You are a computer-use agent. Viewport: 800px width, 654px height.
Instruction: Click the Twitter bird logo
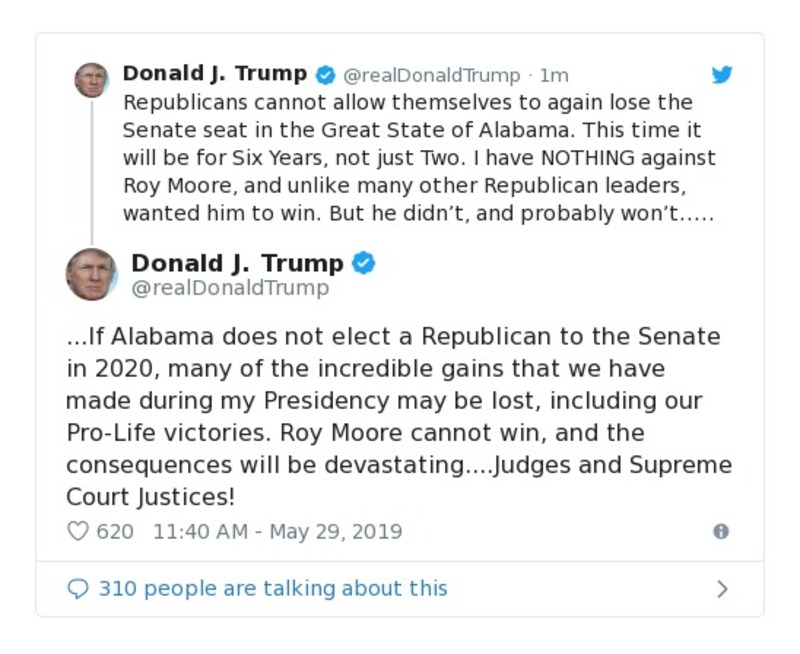coord(722,75)
